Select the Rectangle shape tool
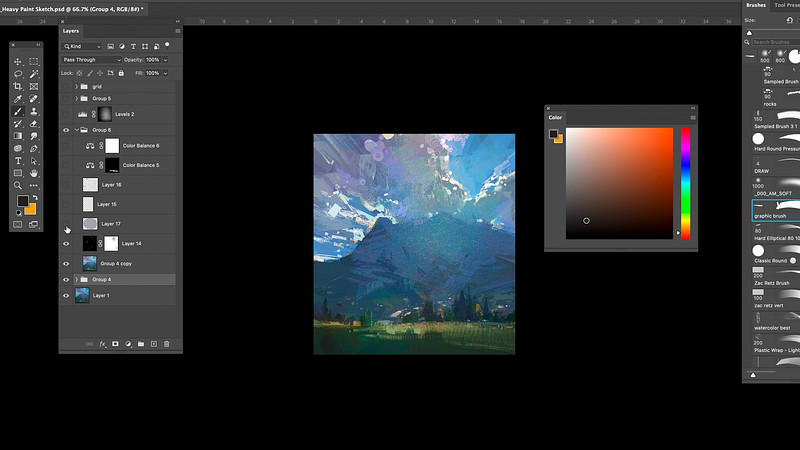Viewport: 800px width, 450px height. tap(18, 173)
